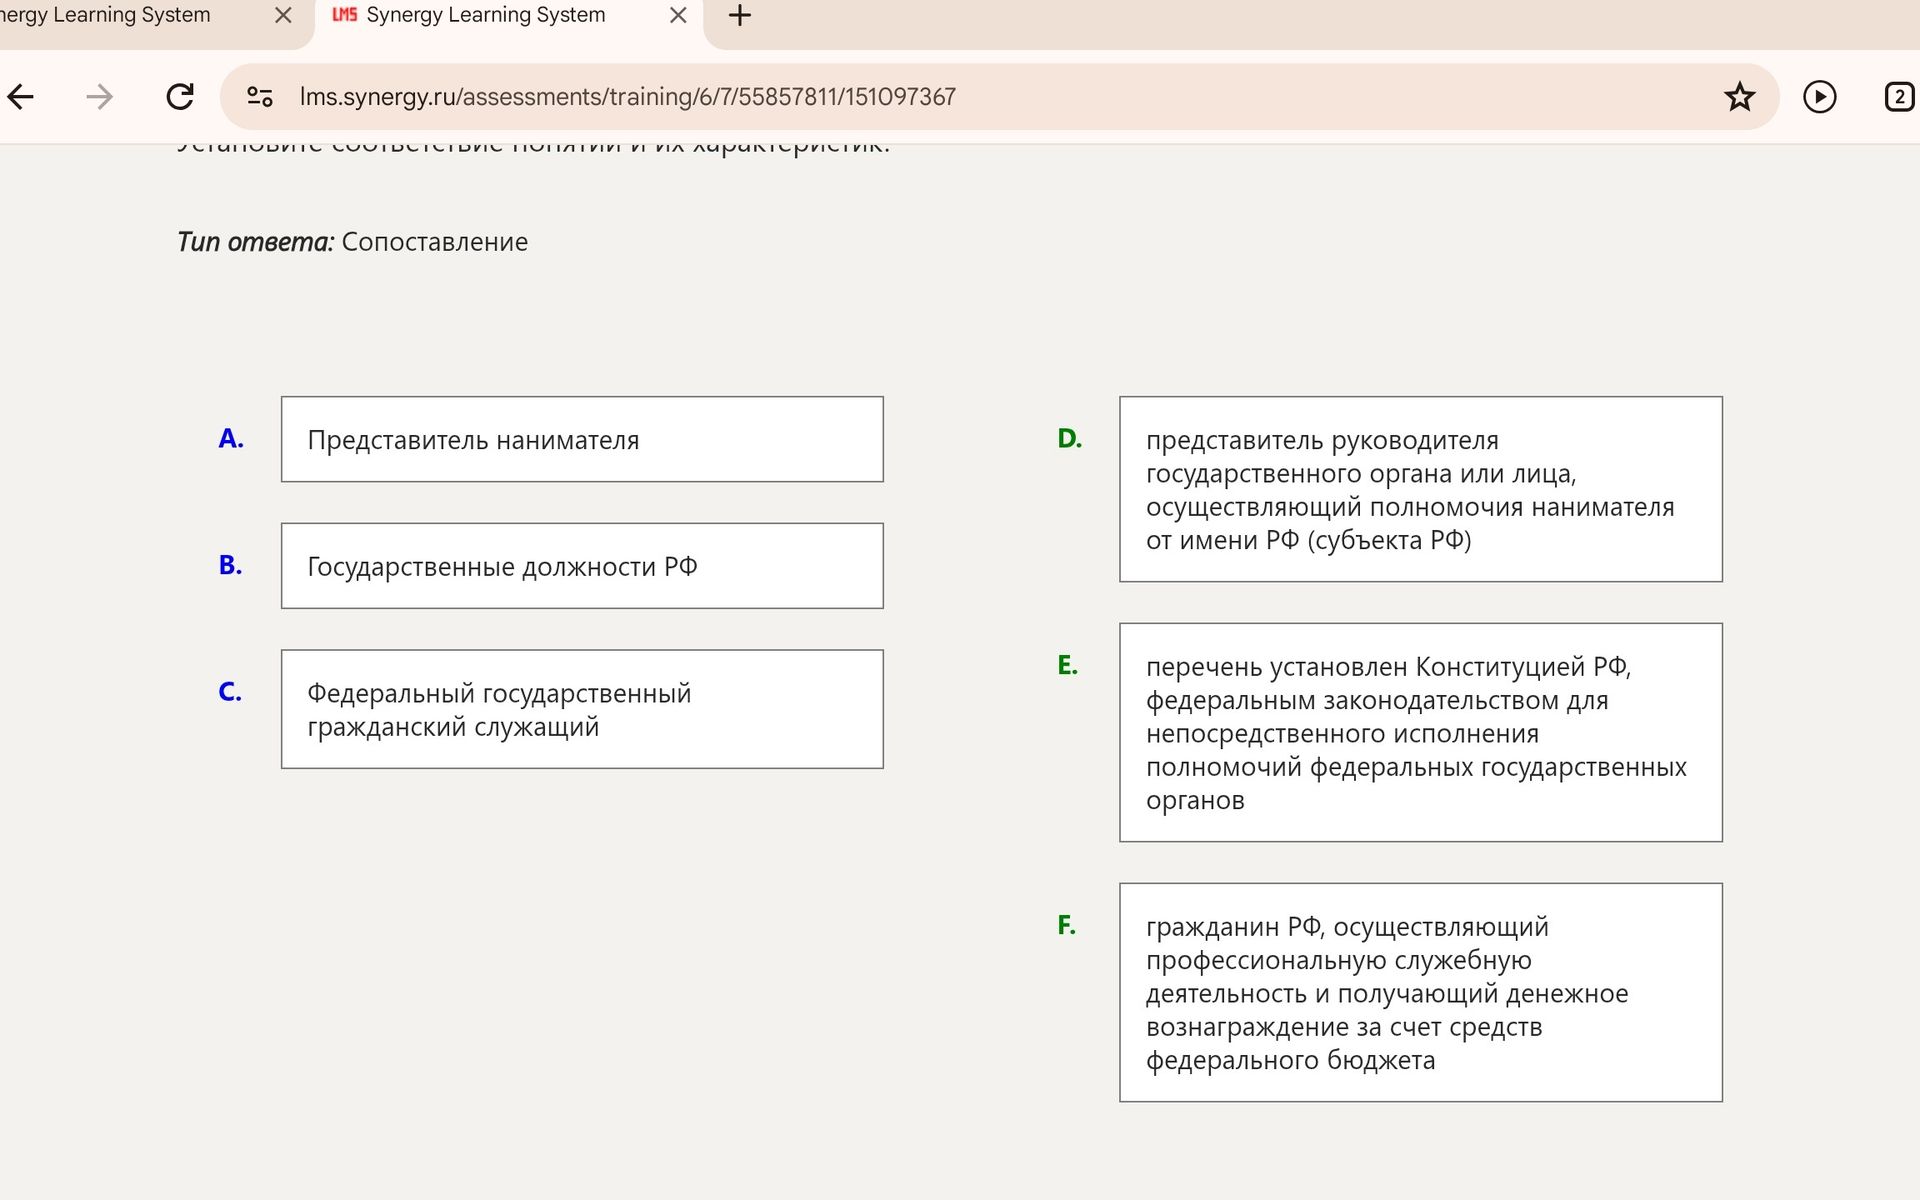Click the blue letter label A.
This screenshot has width=1920, height=1200.
point(231,439)
